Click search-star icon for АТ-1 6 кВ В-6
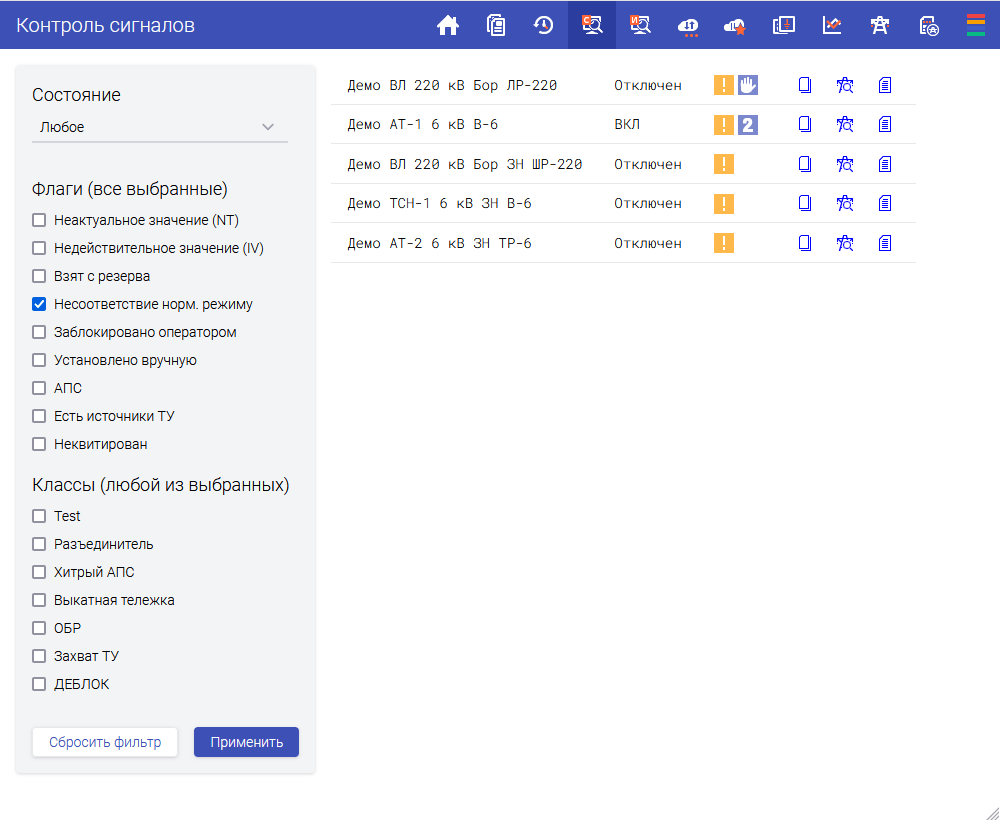This screenshot has height=820, width=1000. point(845,125)
